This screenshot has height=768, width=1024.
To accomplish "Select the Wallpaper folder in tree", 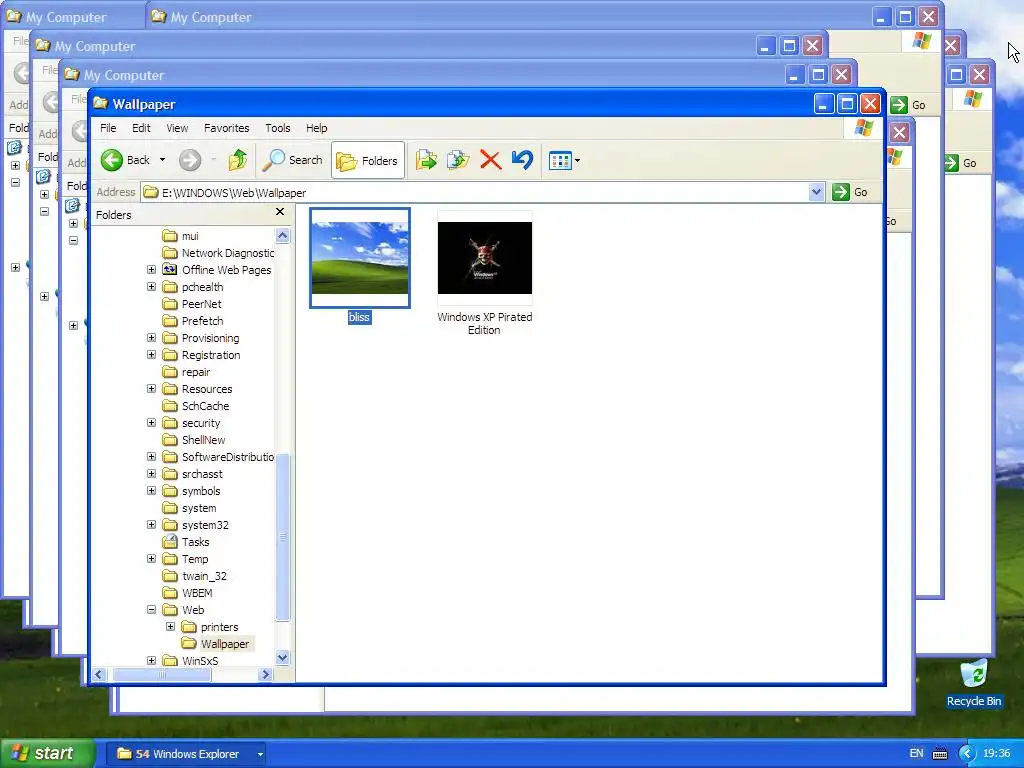I will (x=216, y=643).
